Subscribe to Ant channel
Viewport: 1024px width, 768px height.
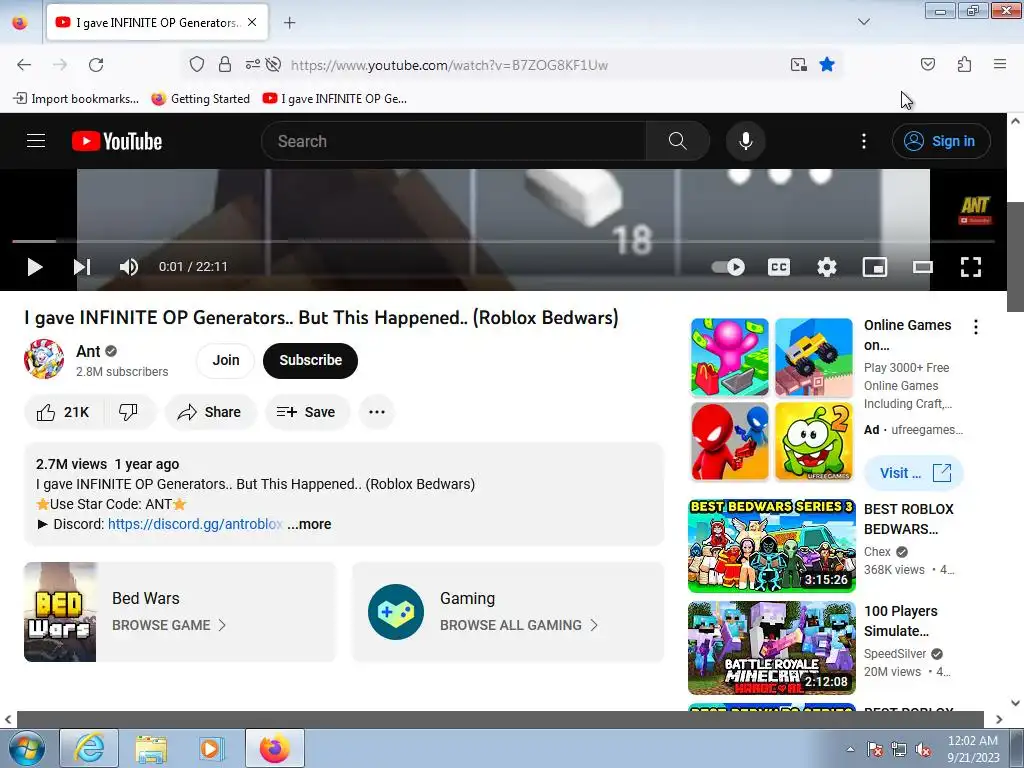click(x=310, y=360)
